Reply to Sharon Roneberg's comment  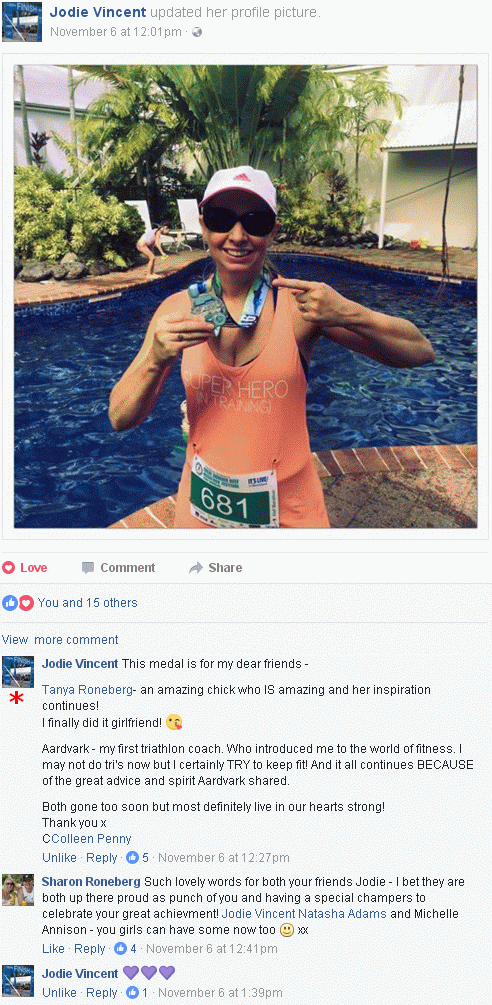pyautogui.click(x=90, y=949)
